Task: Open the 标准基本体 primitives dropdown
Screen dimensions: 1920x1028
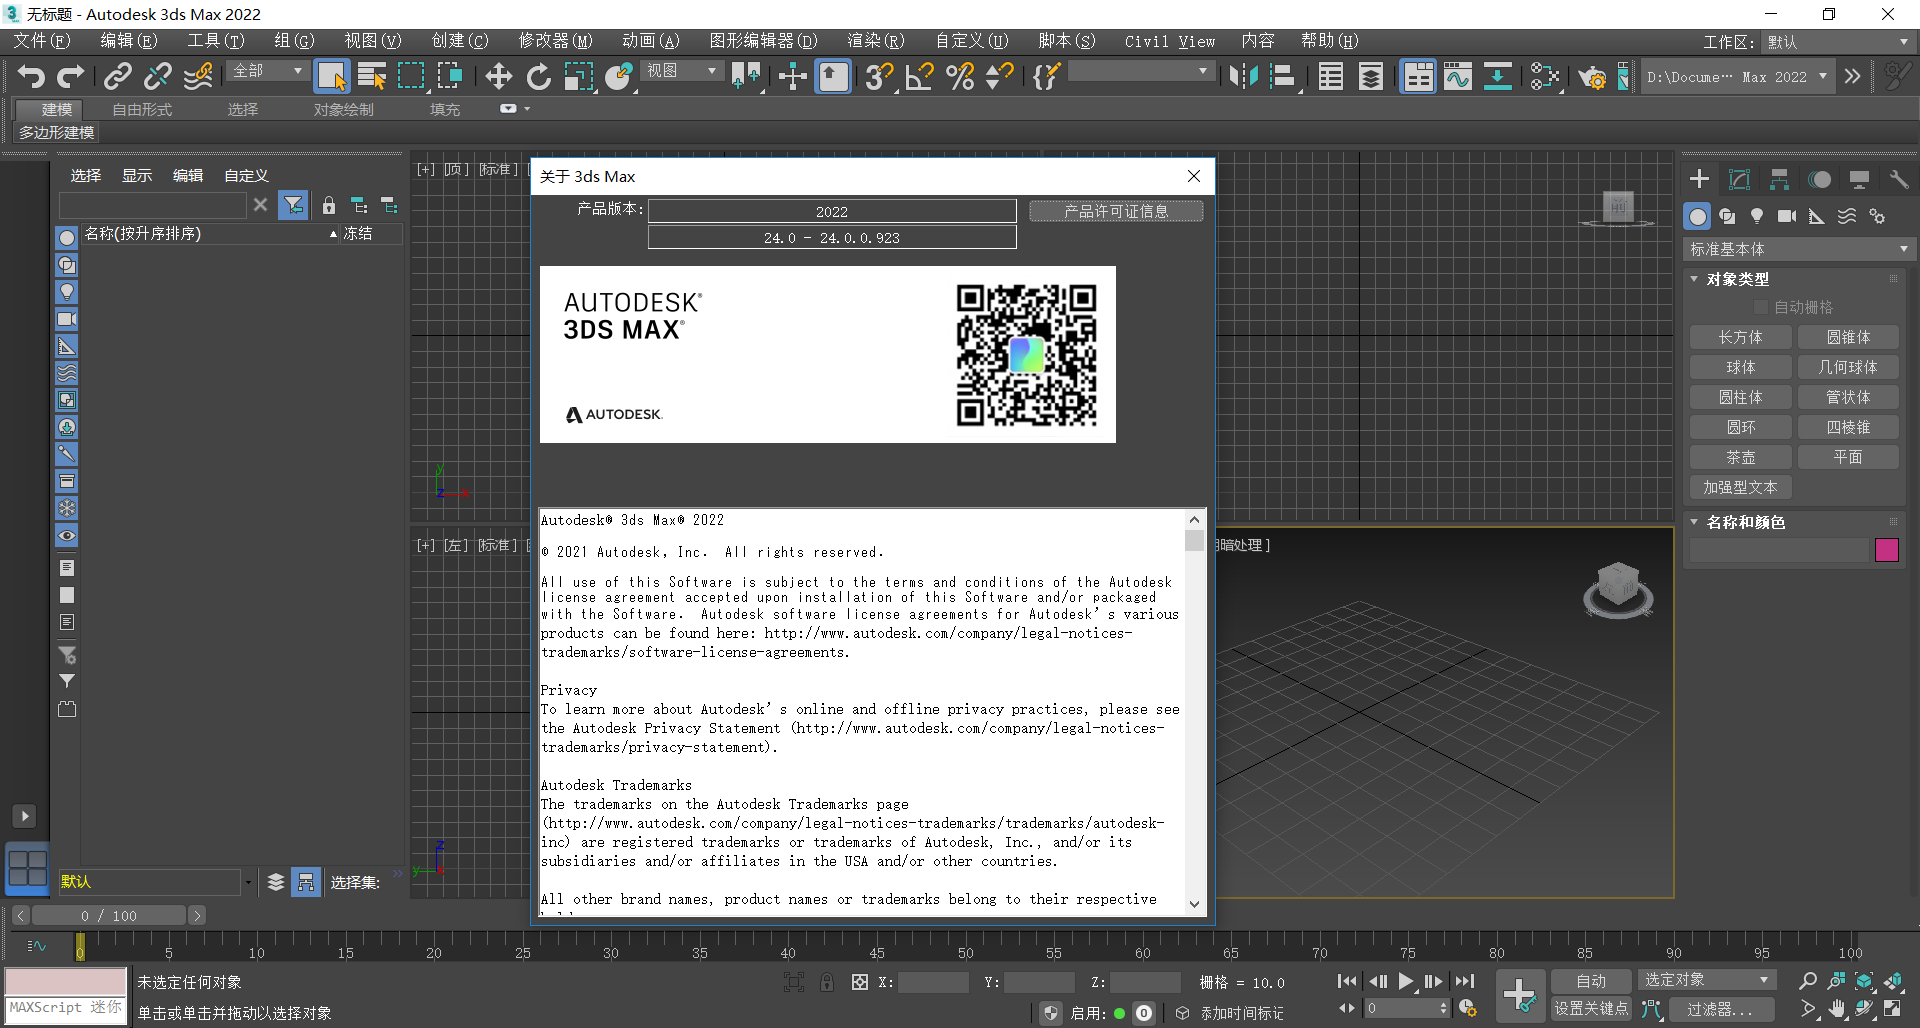Action: click(1798, 249)
